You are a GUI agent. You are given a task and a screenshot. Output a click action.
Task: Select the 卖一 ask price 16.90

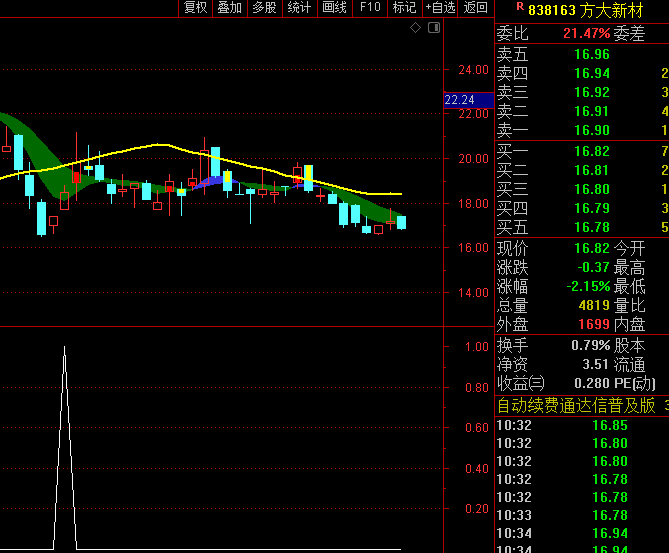(x=591, y=130)
